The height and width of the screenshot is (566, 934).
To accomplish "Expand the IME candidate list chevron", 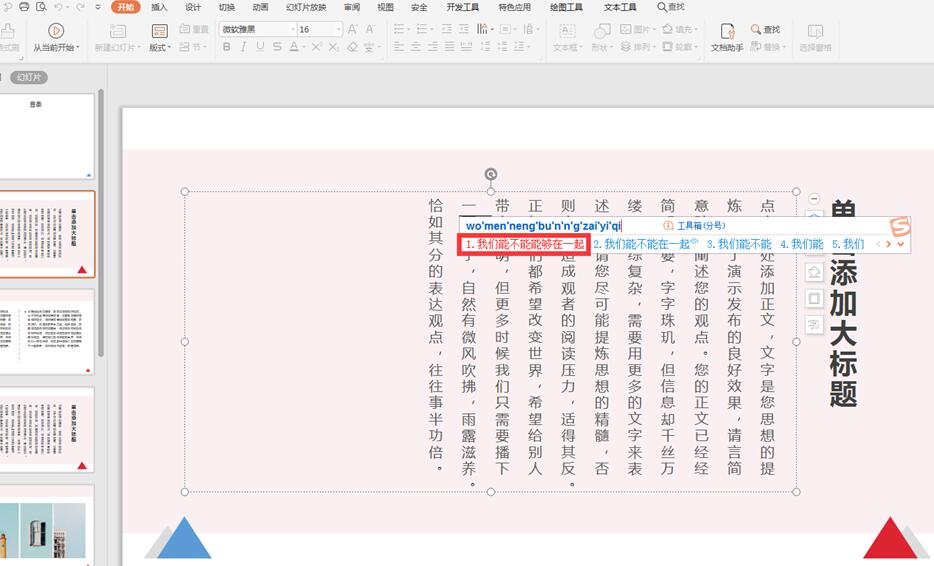I will point(901,244).
